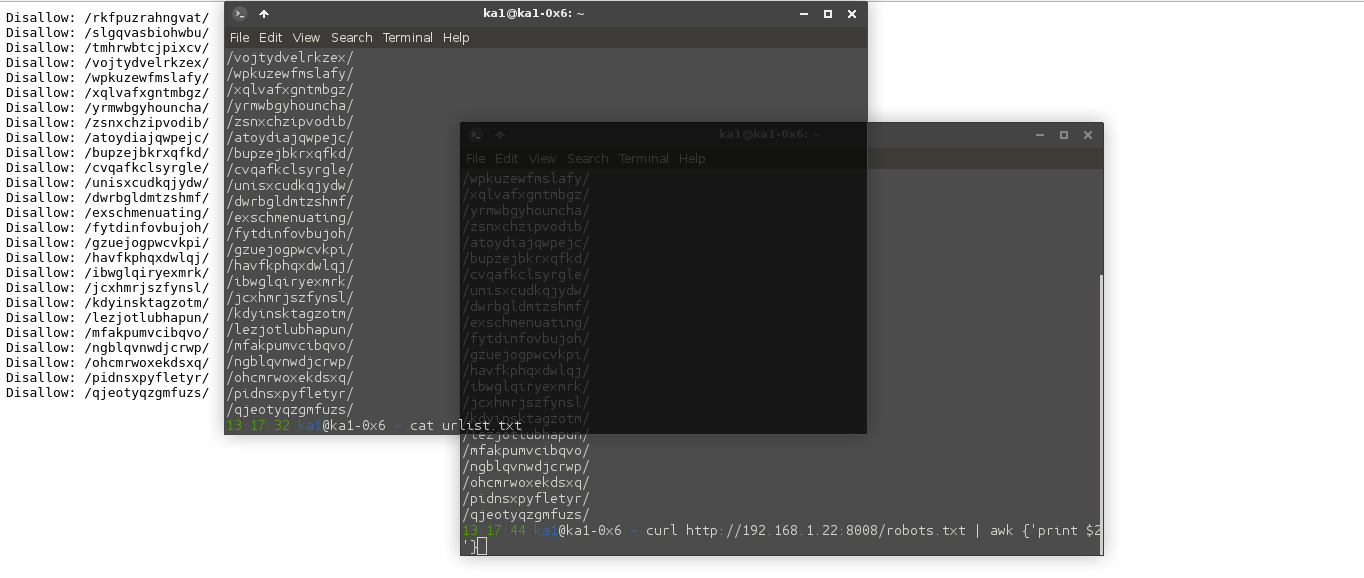Close the dimmed curl terminal window
The width and height of the screenshot is (1364, 578).
click(1088, 135)
